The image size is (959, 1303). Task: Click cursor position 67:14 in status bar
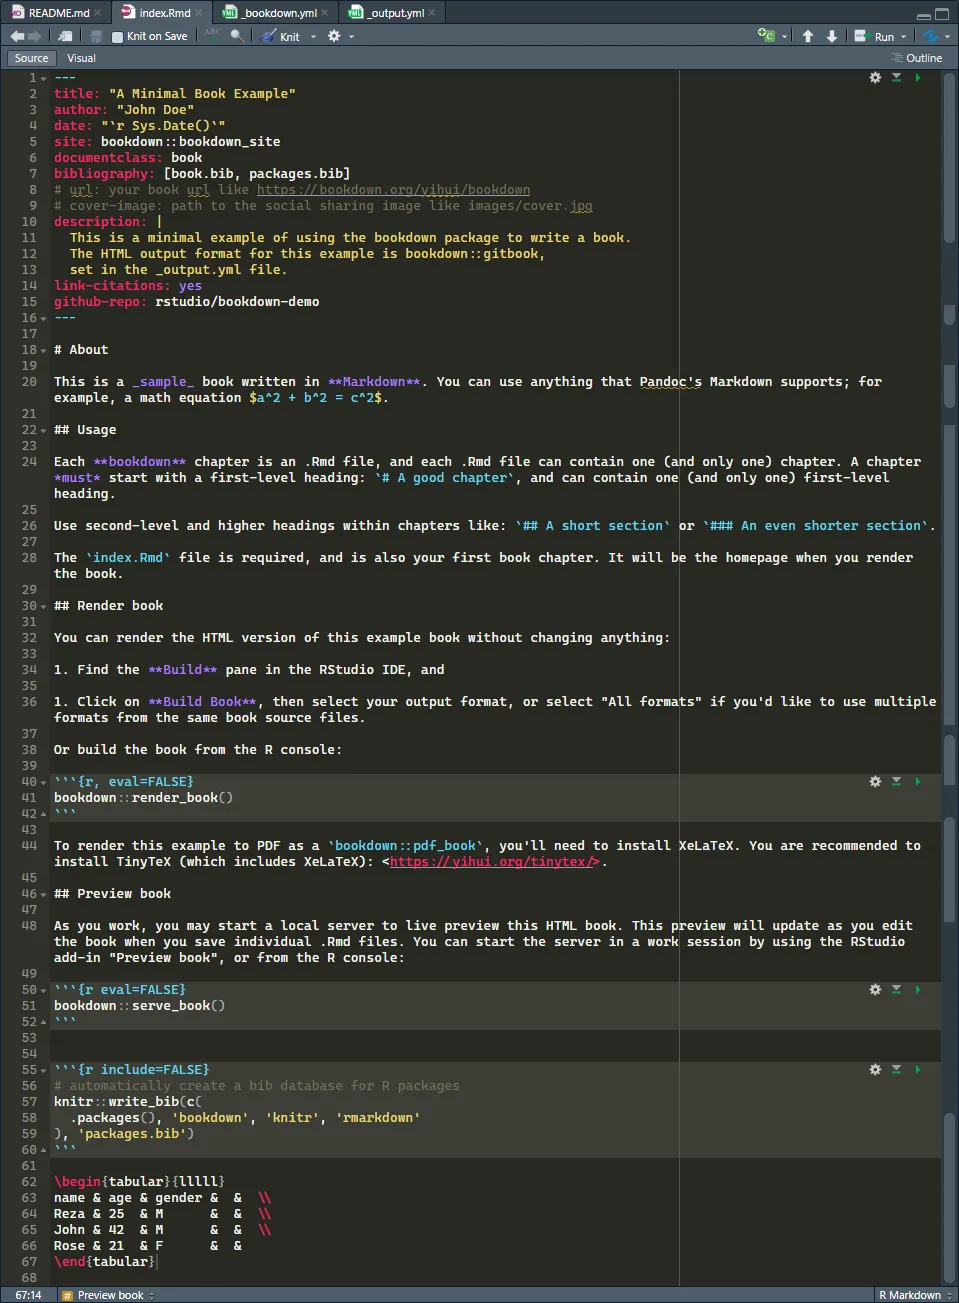[28, 1295]
